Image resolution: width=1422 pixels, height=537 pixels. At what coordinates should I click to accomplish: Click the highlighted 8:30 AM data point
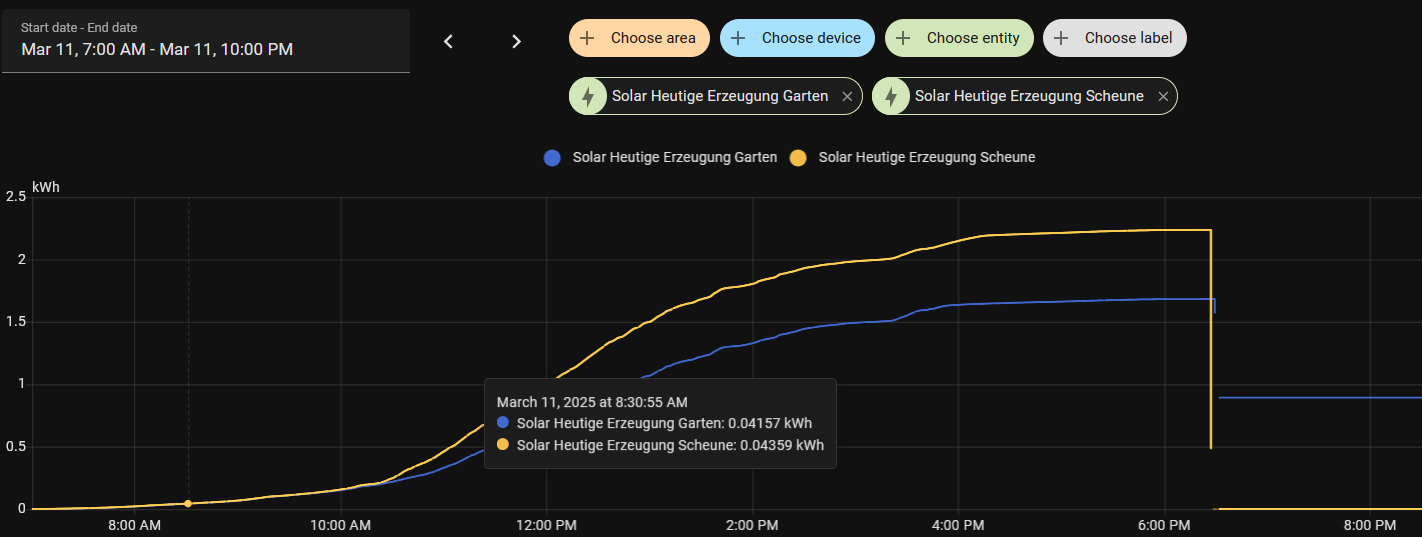(188, 504)
